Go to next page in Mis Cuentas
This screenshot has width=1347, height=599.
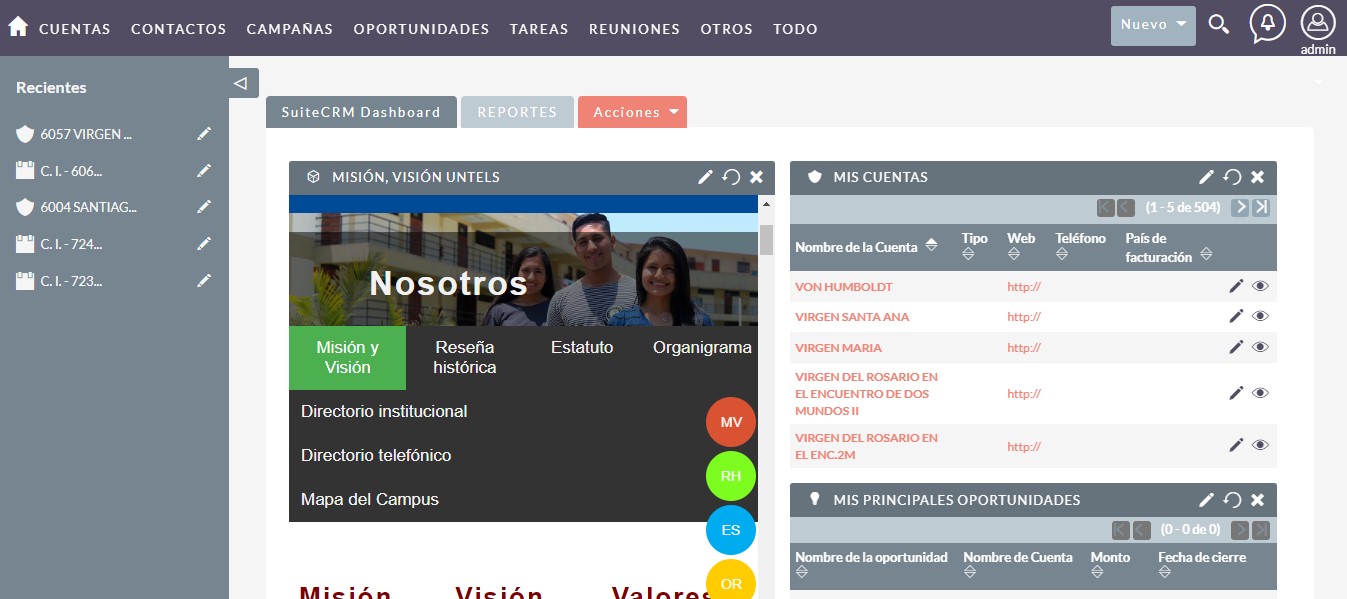1240,207
